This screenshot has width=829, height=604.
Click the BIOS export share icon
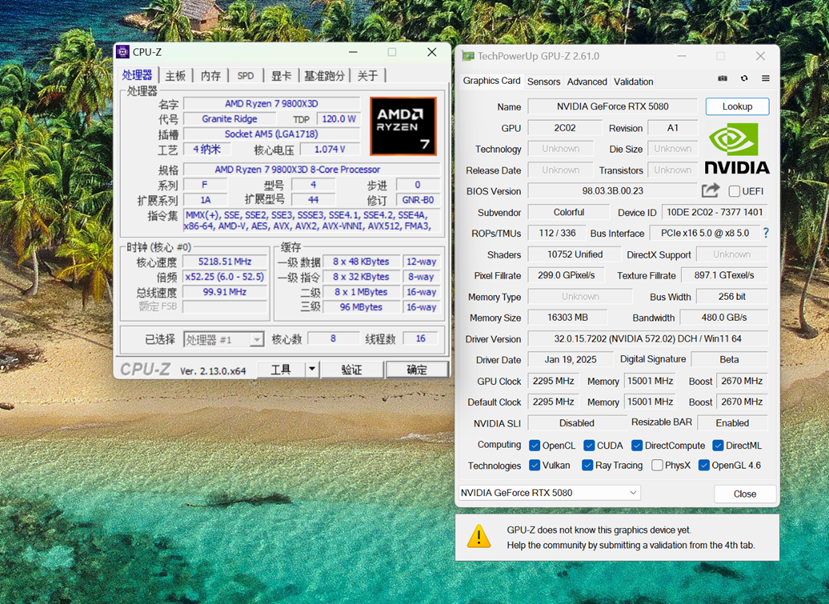pos(710,191)
